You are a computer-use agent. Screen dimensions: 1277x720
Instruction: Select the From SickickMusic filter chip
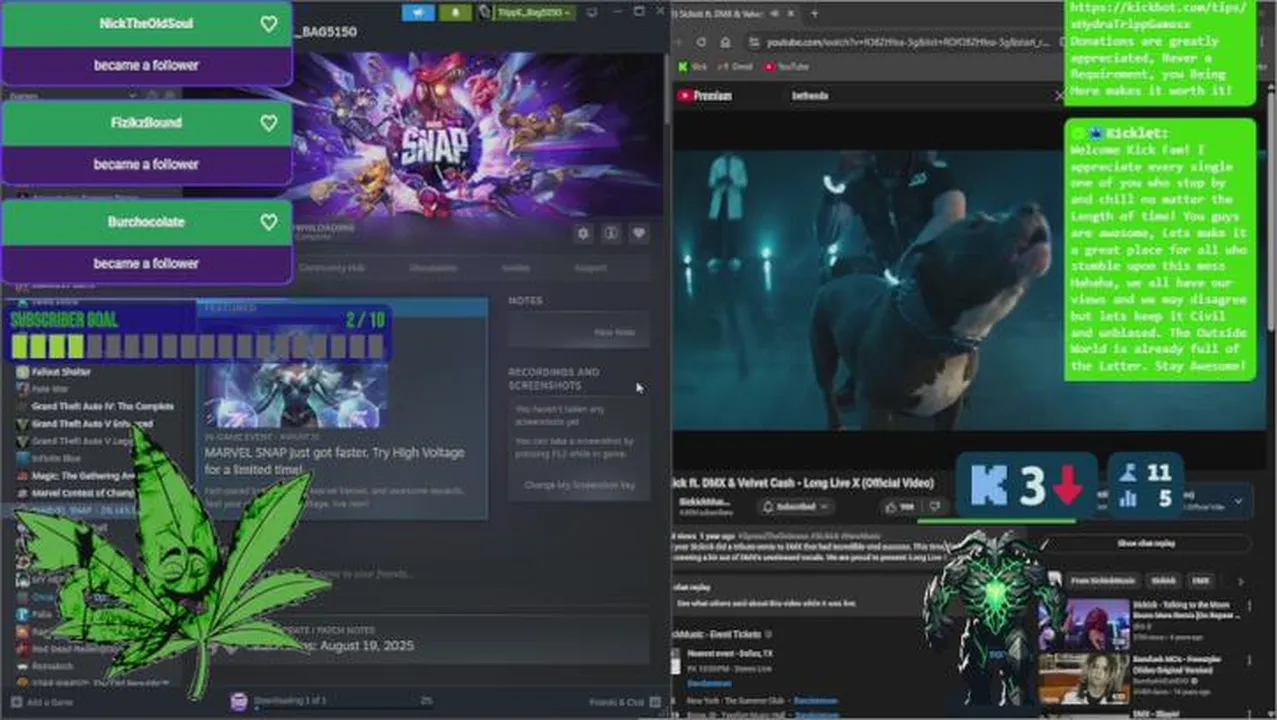[1102, 581]
